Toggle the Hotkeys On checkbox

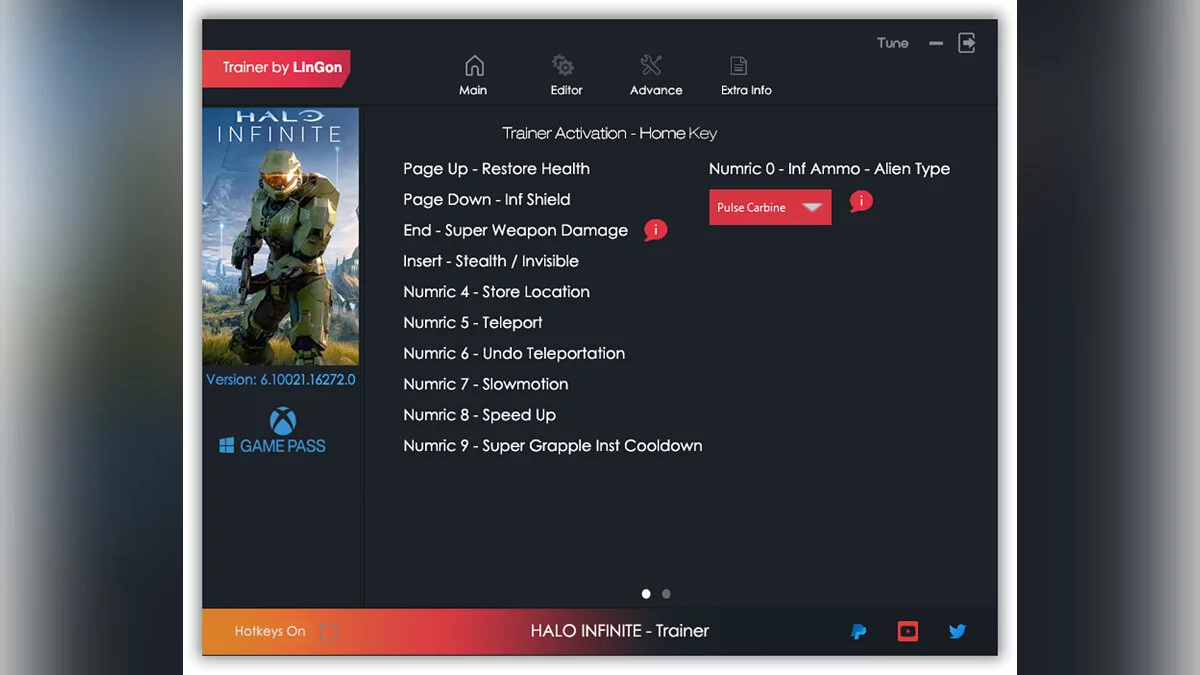coord(330,632)
